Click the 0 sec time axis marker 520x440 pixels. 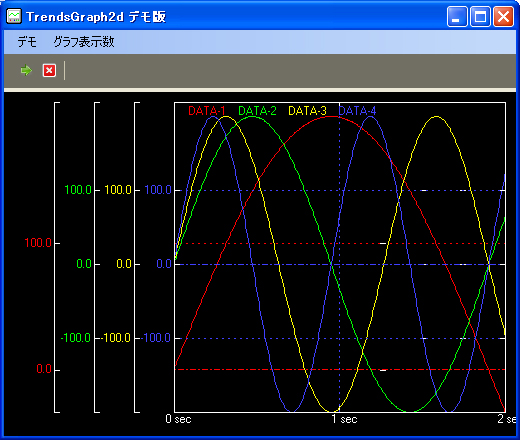coord(178,419)
